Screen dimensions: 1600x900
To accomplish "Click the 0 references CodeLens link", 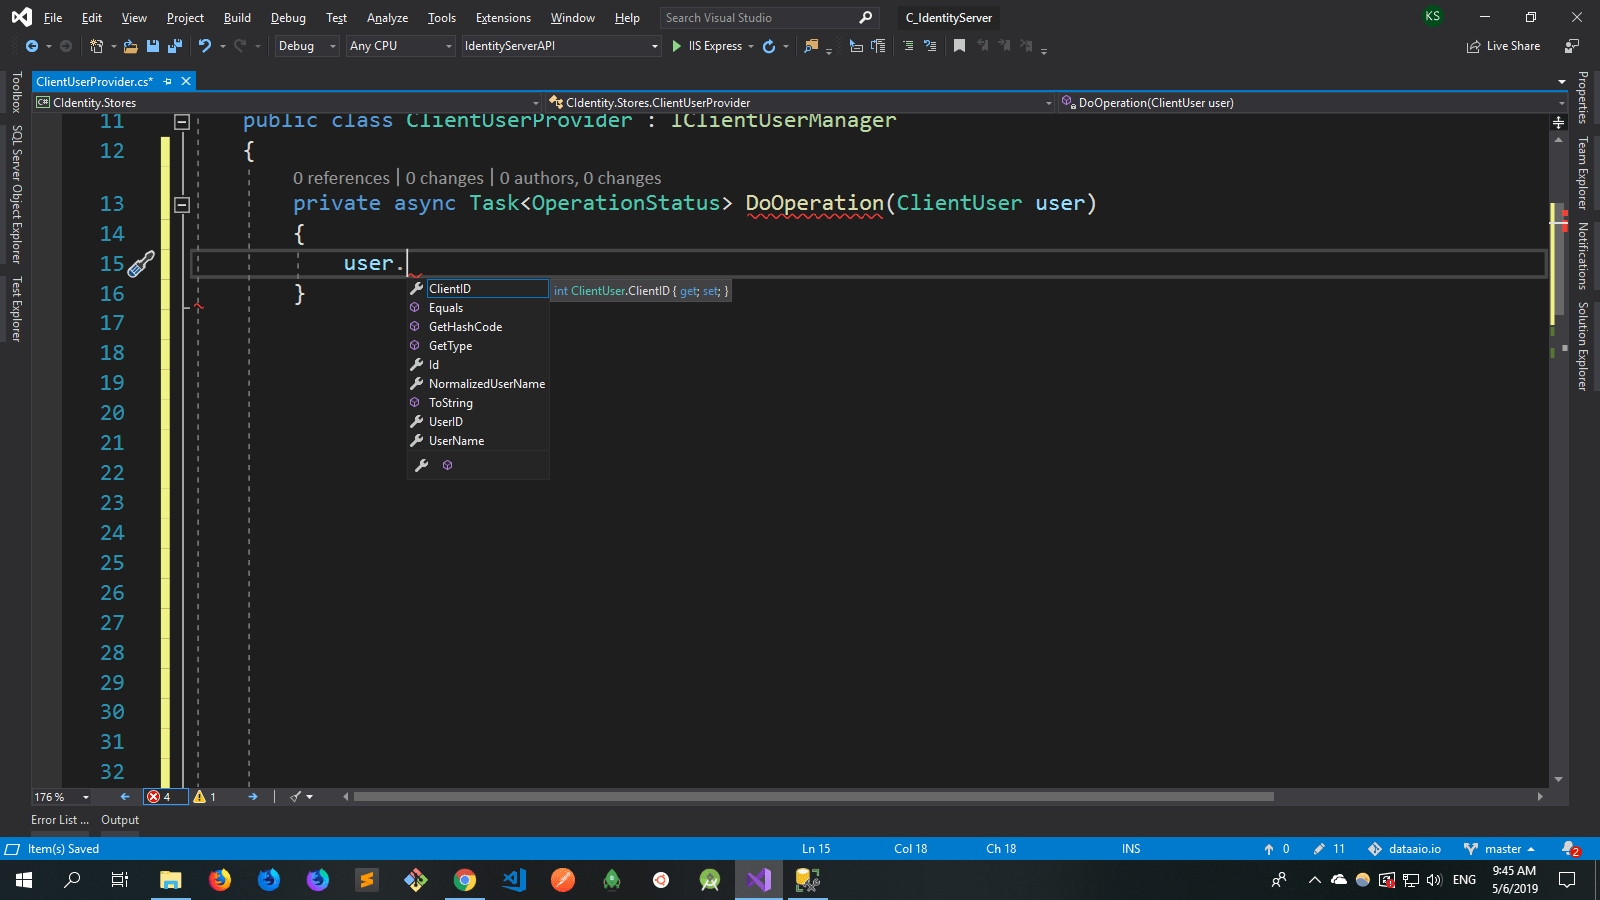I will [341, 178].
